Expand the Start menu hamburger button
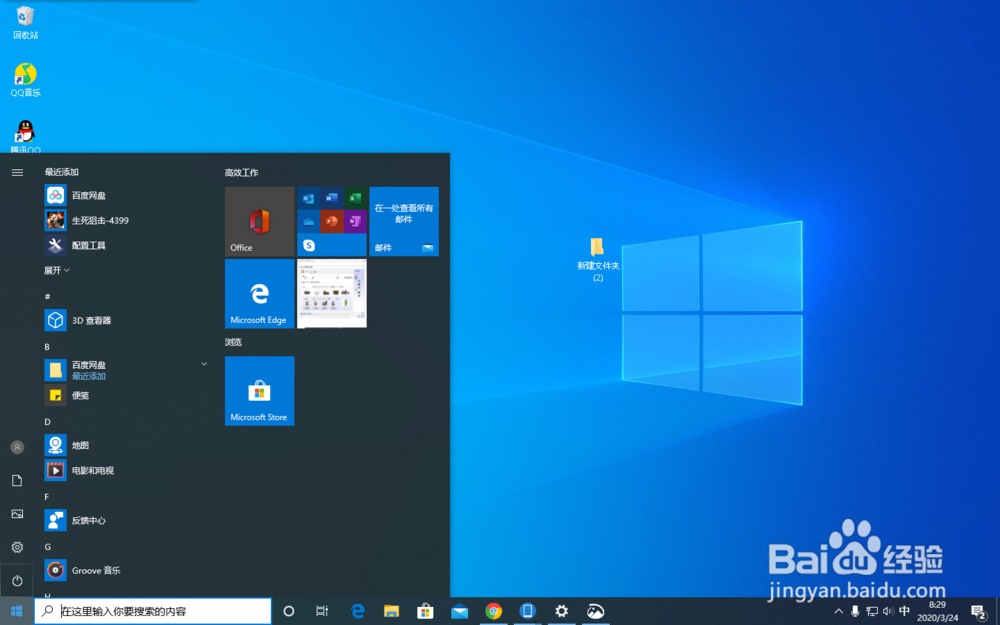This screenshot has width=1000, height=625. [17, 173]
